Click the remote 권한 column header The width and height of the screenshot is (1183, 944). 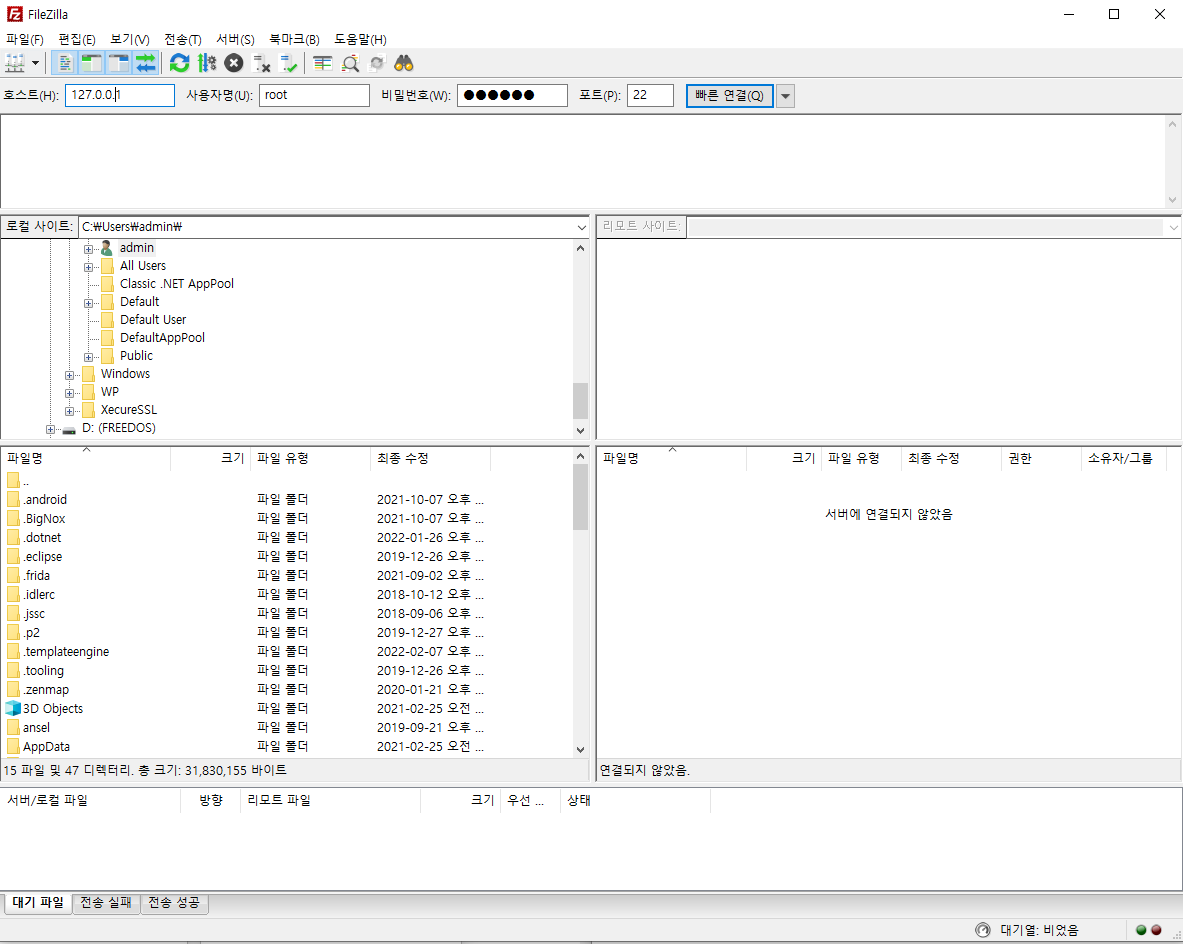1040,458
